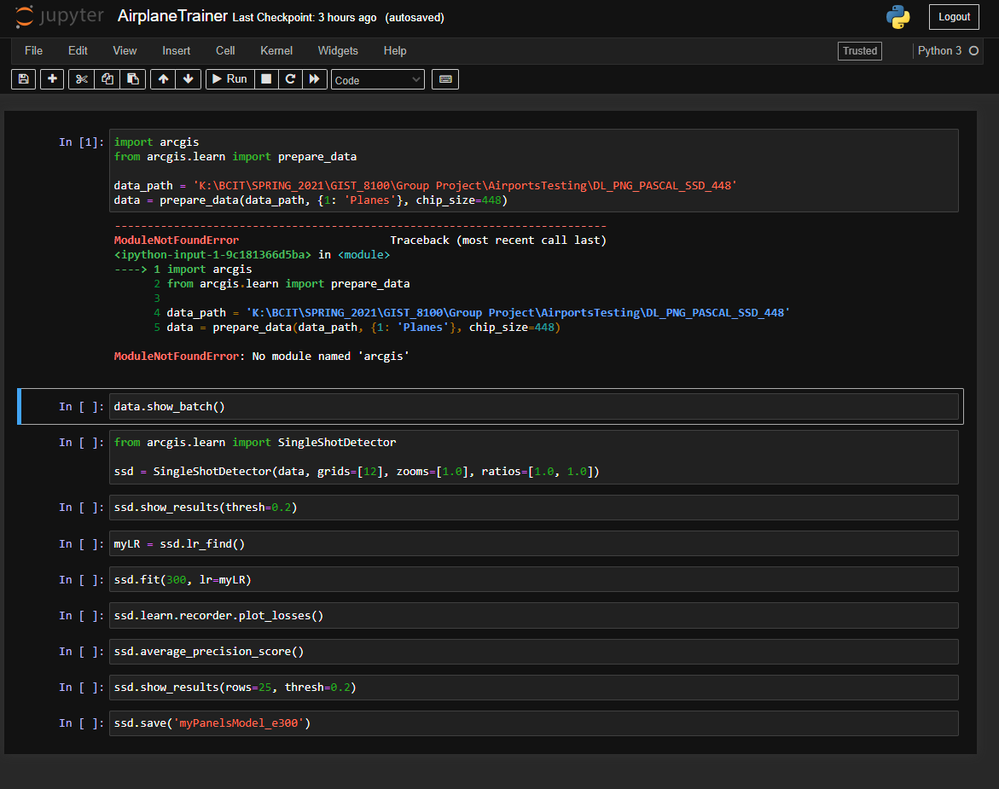This screenshot has height=789, width=999.
Task: Open the command palette keyboard icon
Action: [446, 79]
